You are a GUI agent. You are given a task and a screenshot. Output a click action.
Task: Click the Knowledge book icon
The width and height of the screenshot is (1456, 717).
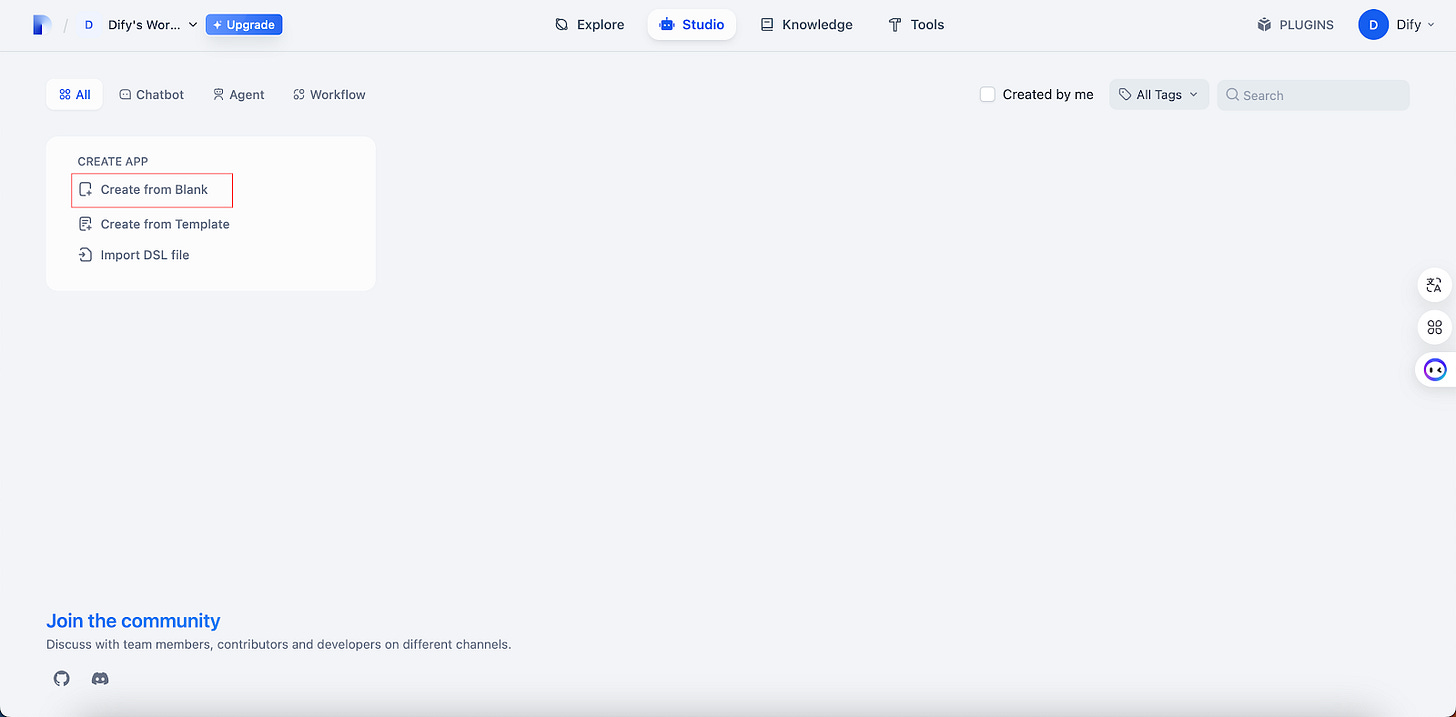(x=767, y=25)
